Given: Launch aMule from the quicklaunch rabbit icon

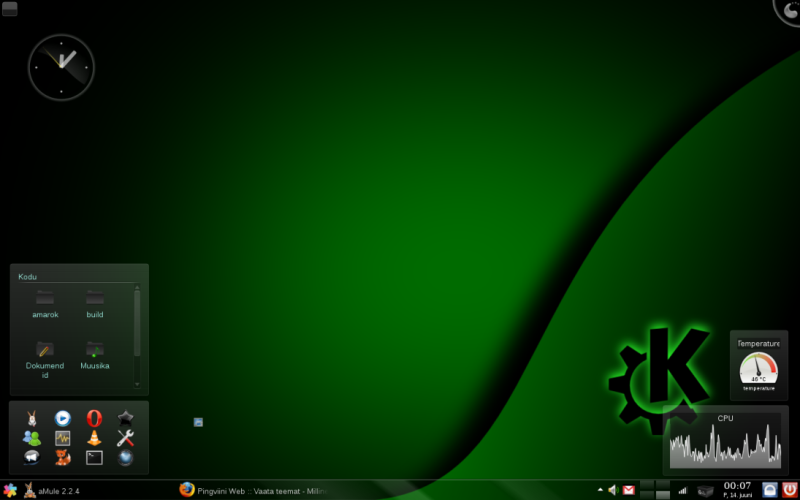Looking at the screenshot, I should tap(32, 418).
